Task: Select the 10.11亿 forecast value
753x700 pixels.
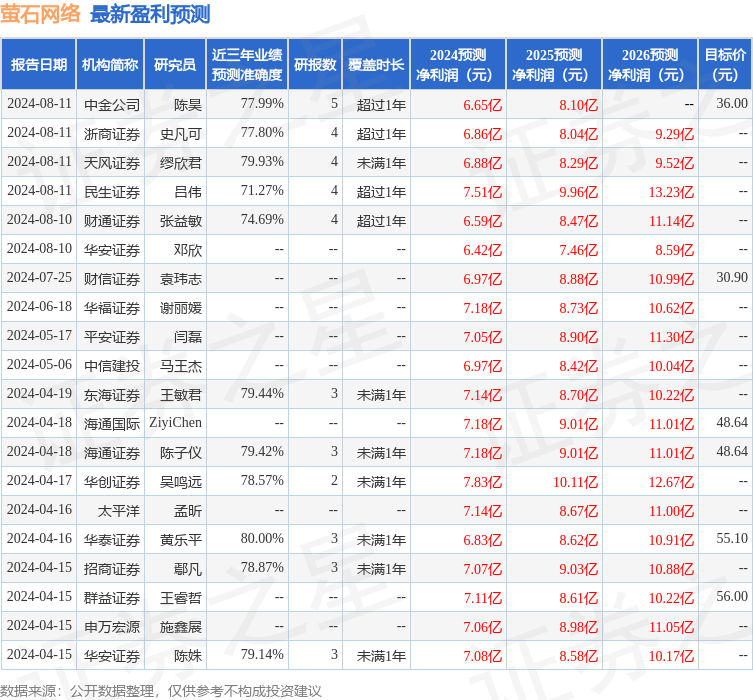Action: [575, 482]
